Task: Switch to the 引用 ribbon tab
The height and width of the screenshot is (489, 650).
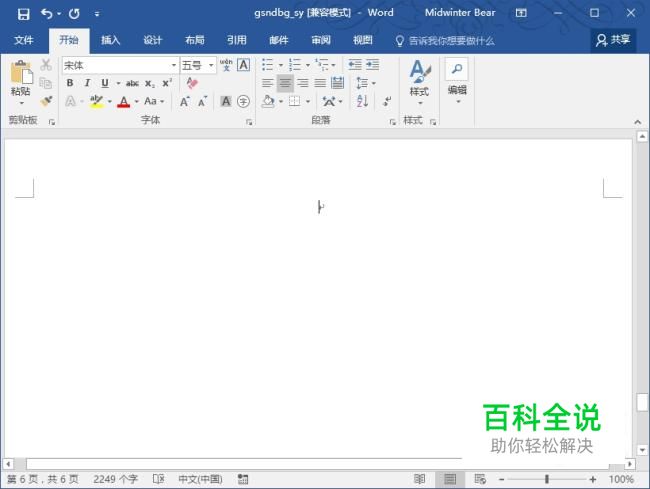Action: (x=237, y=40)
